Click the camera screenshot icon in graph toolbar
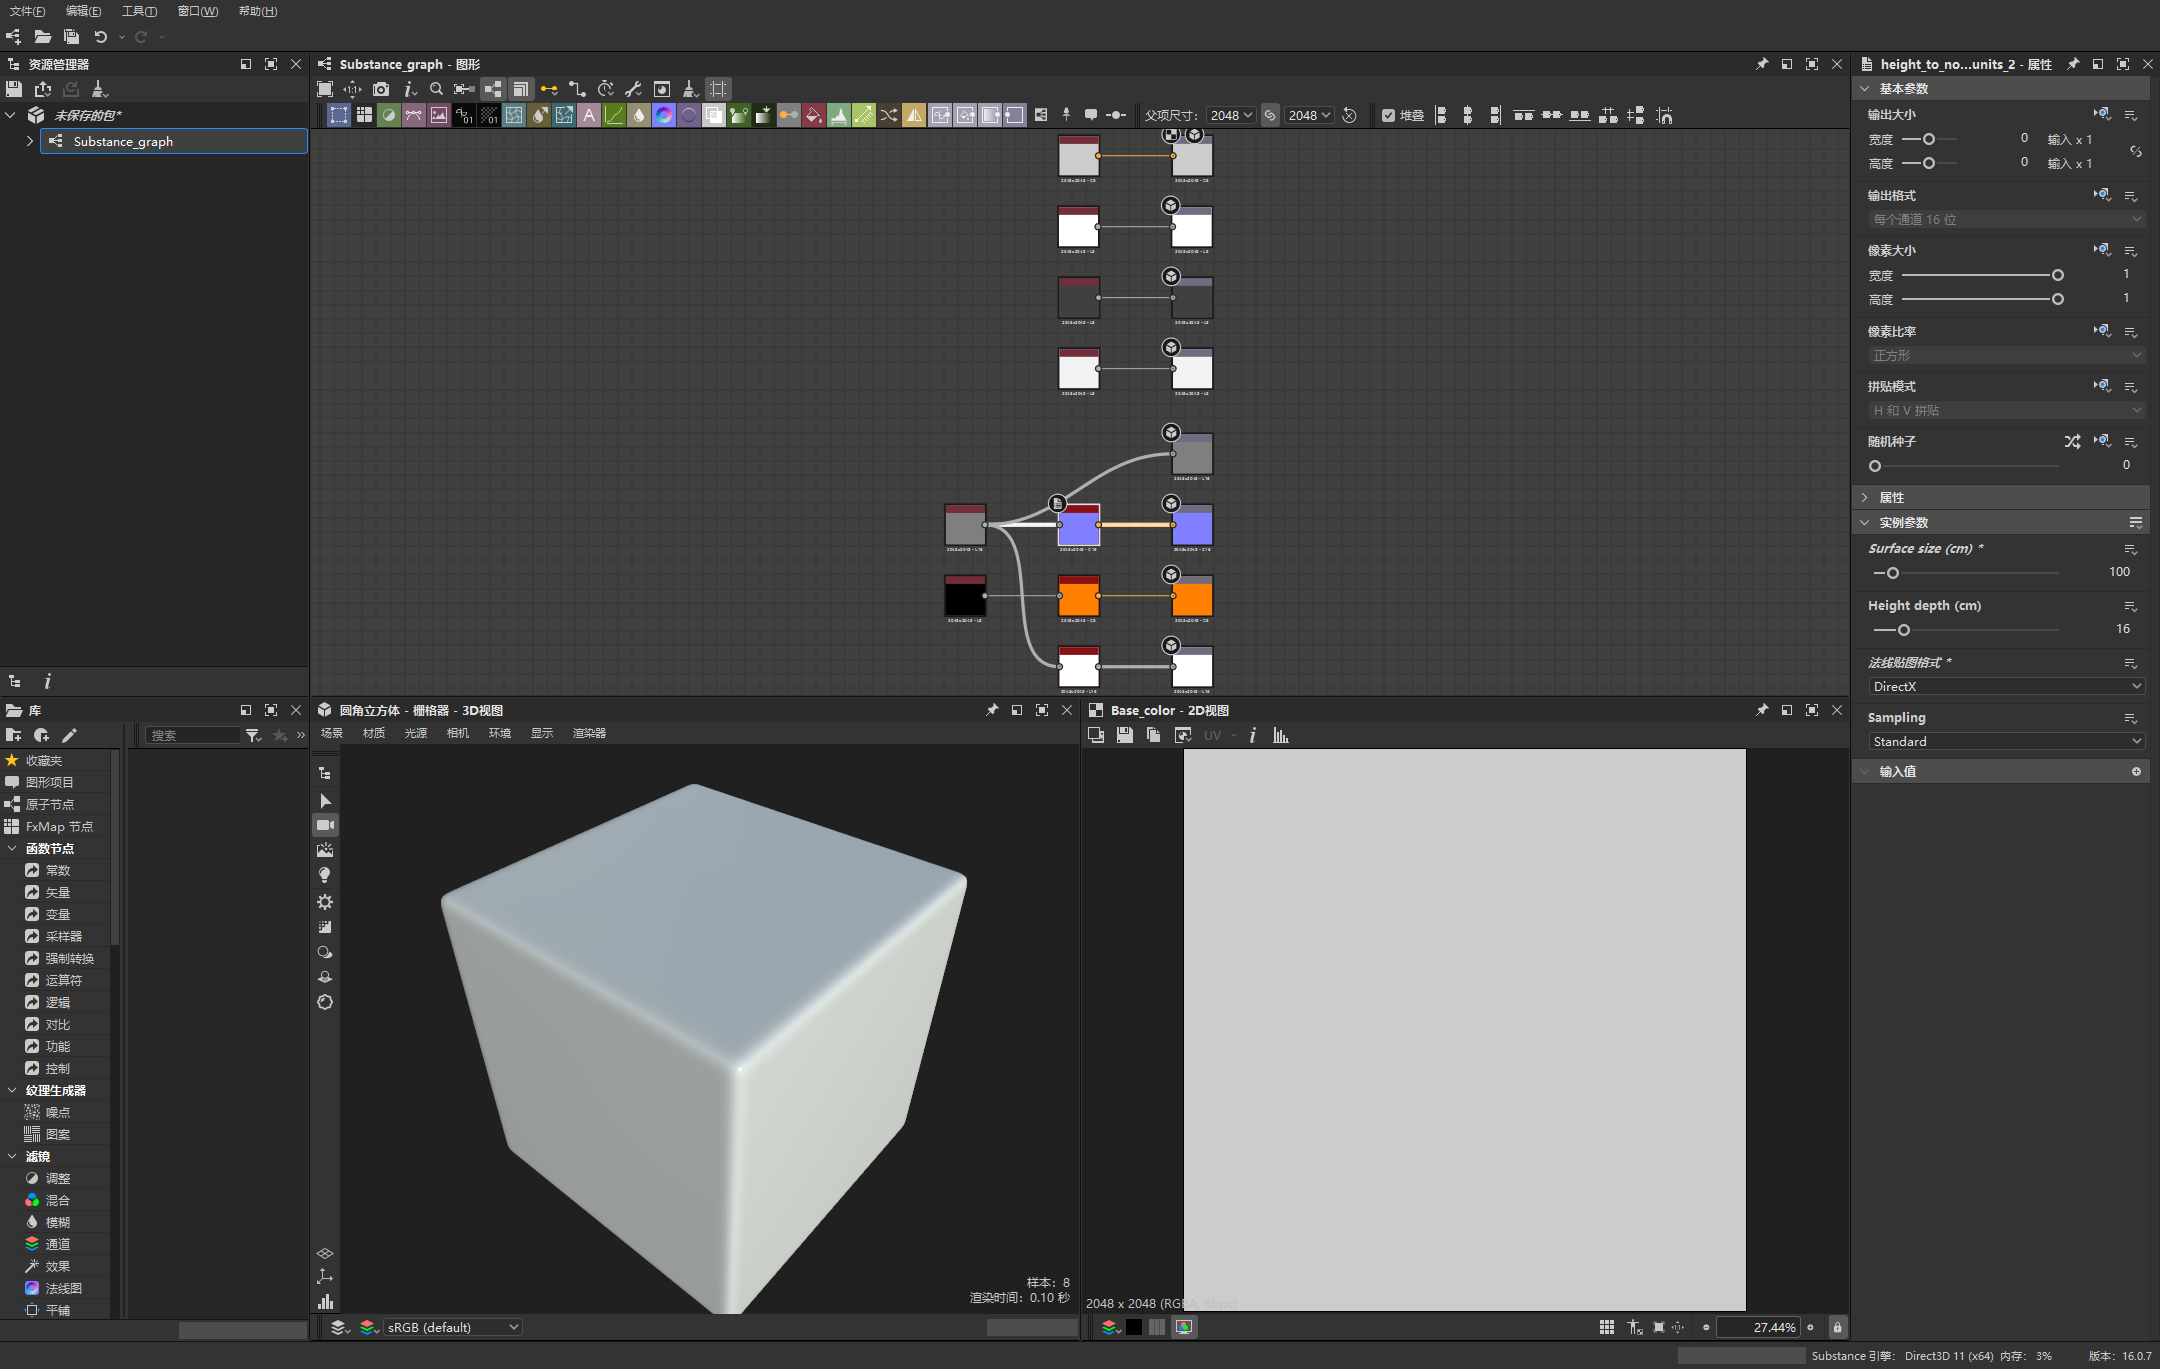The height and width of the screenshot is (1369, 2160). click(381, 89)
